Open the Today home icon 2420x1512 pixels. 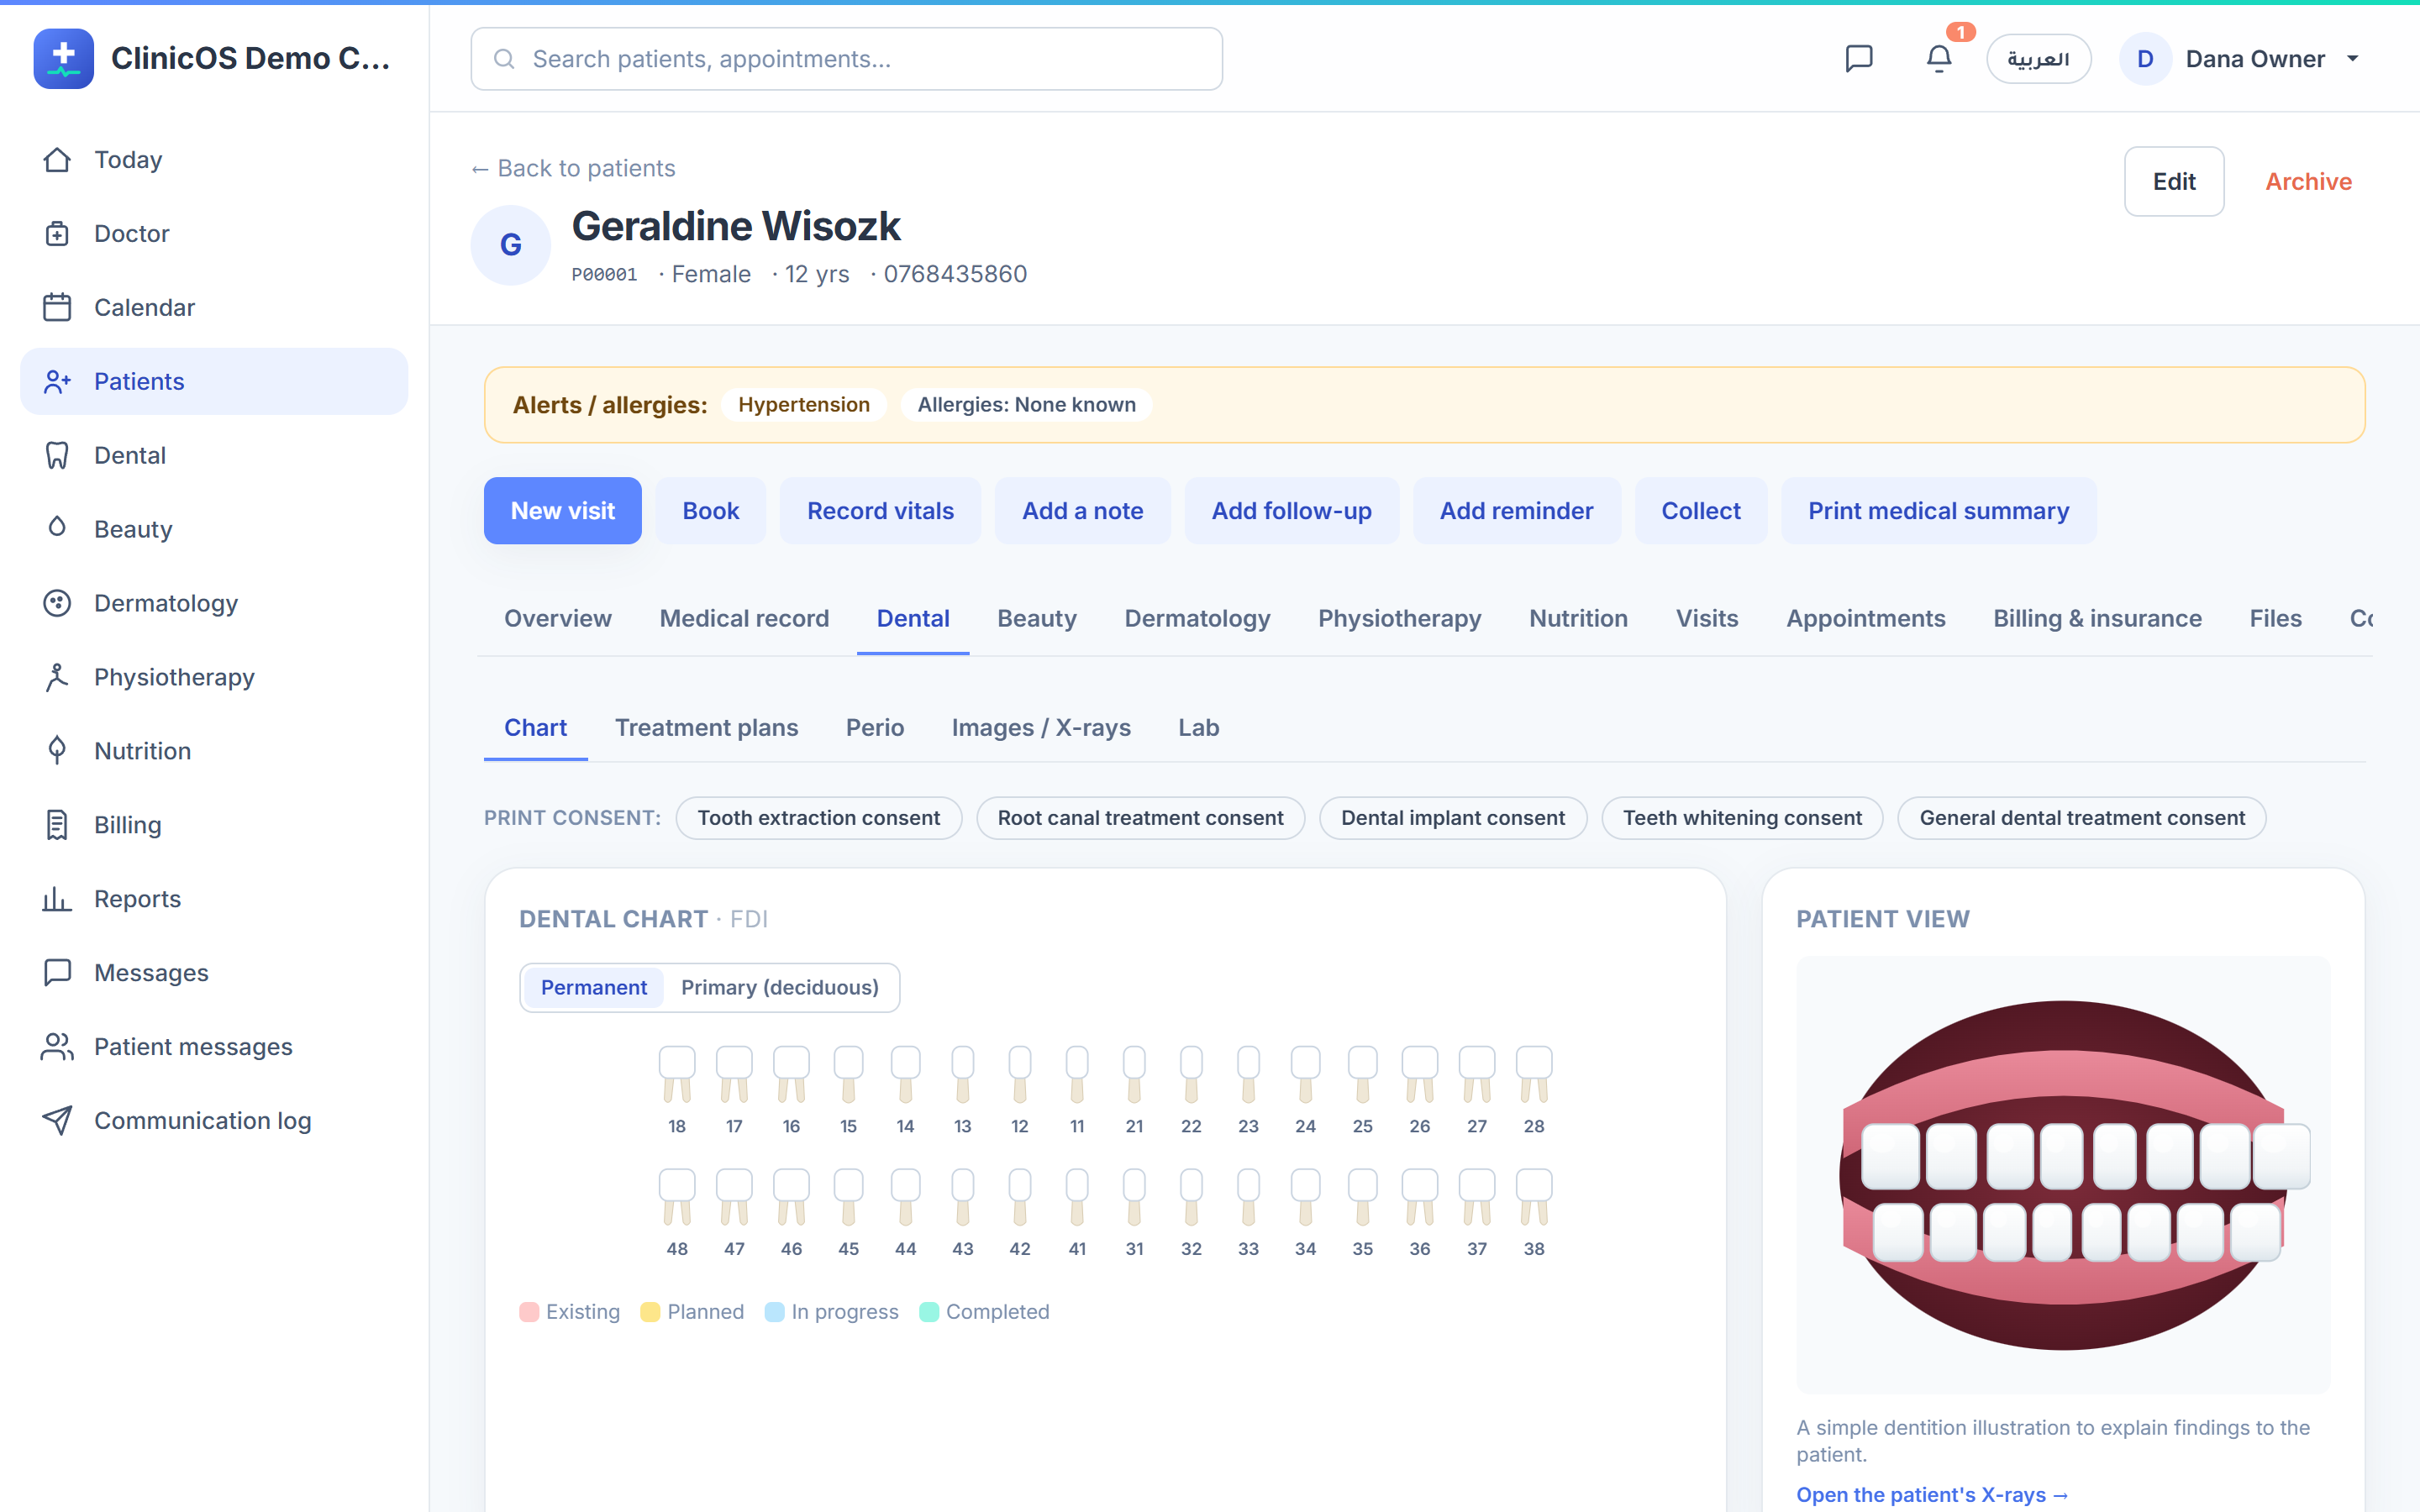tap(57, 160)
